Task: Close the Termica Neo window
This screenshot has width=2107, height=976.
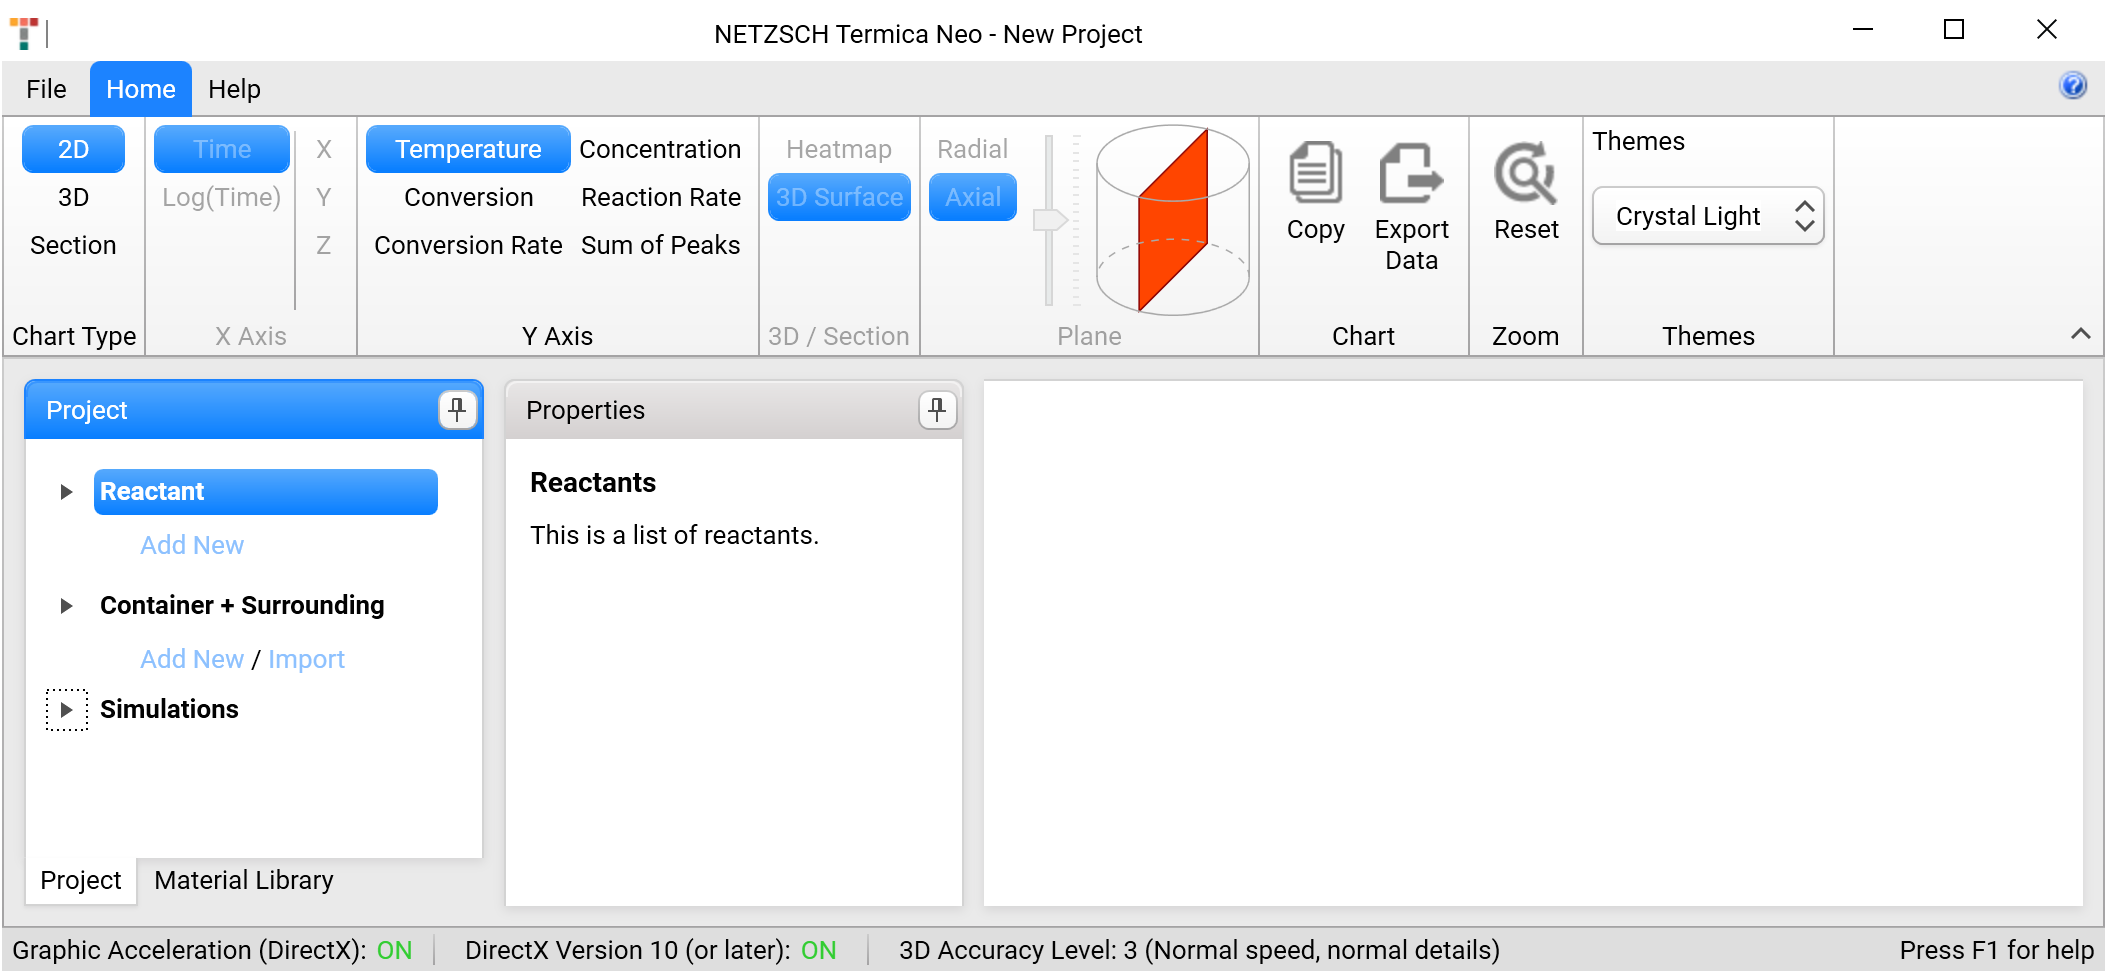Action: (x=2046, y=30)
